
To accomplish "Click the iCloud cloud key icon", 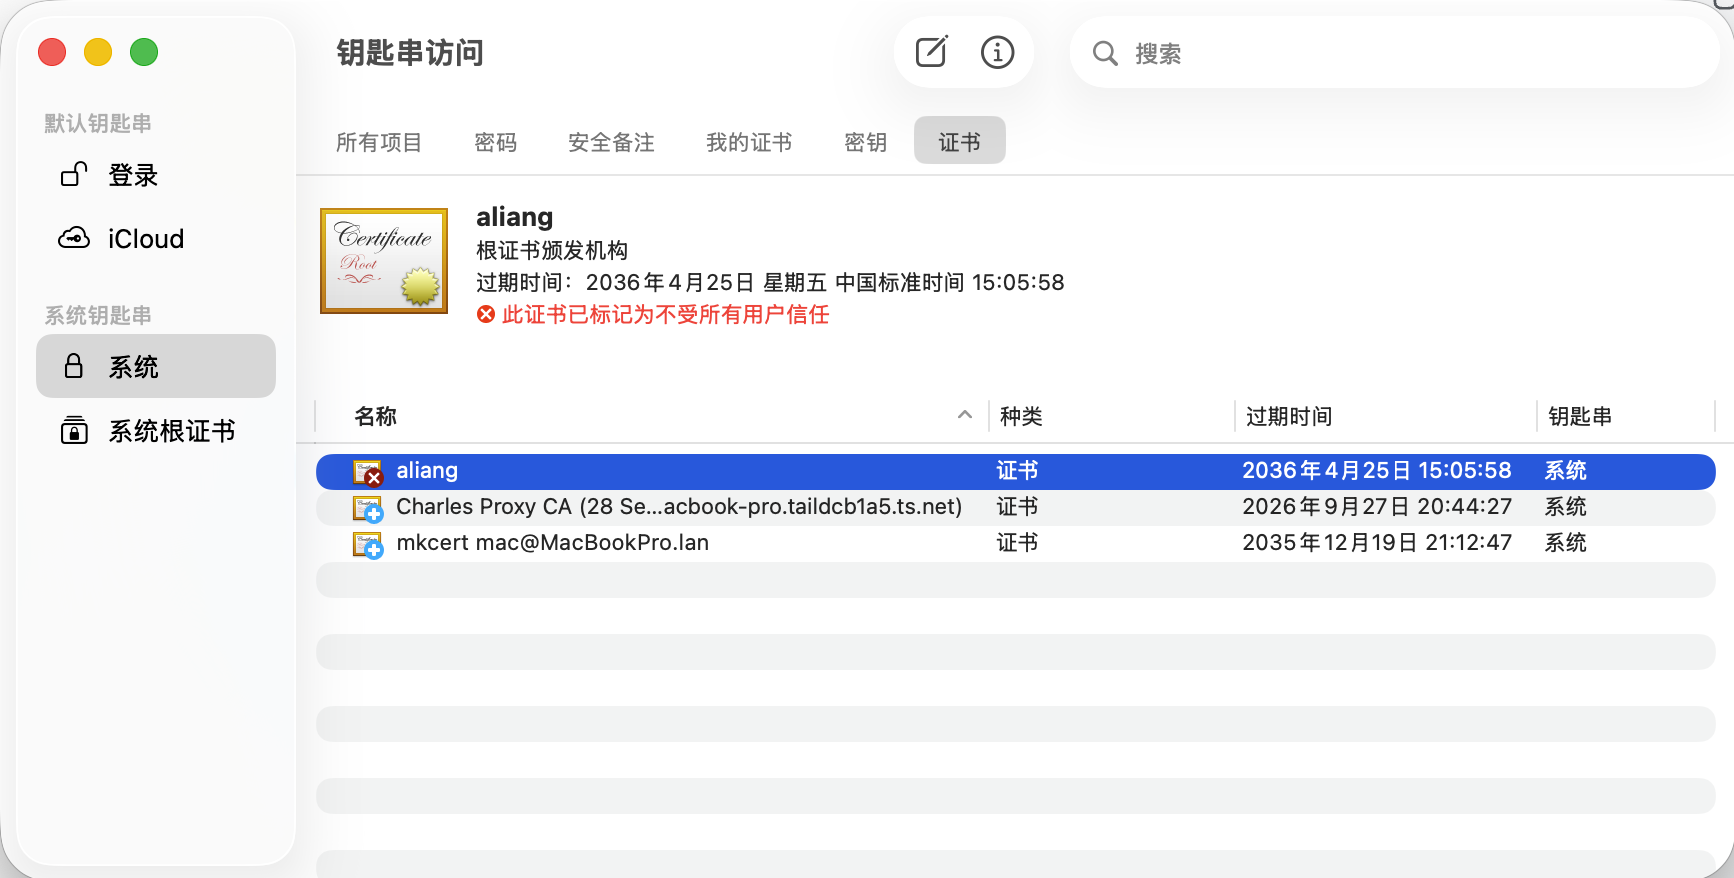I will (74, 238).
